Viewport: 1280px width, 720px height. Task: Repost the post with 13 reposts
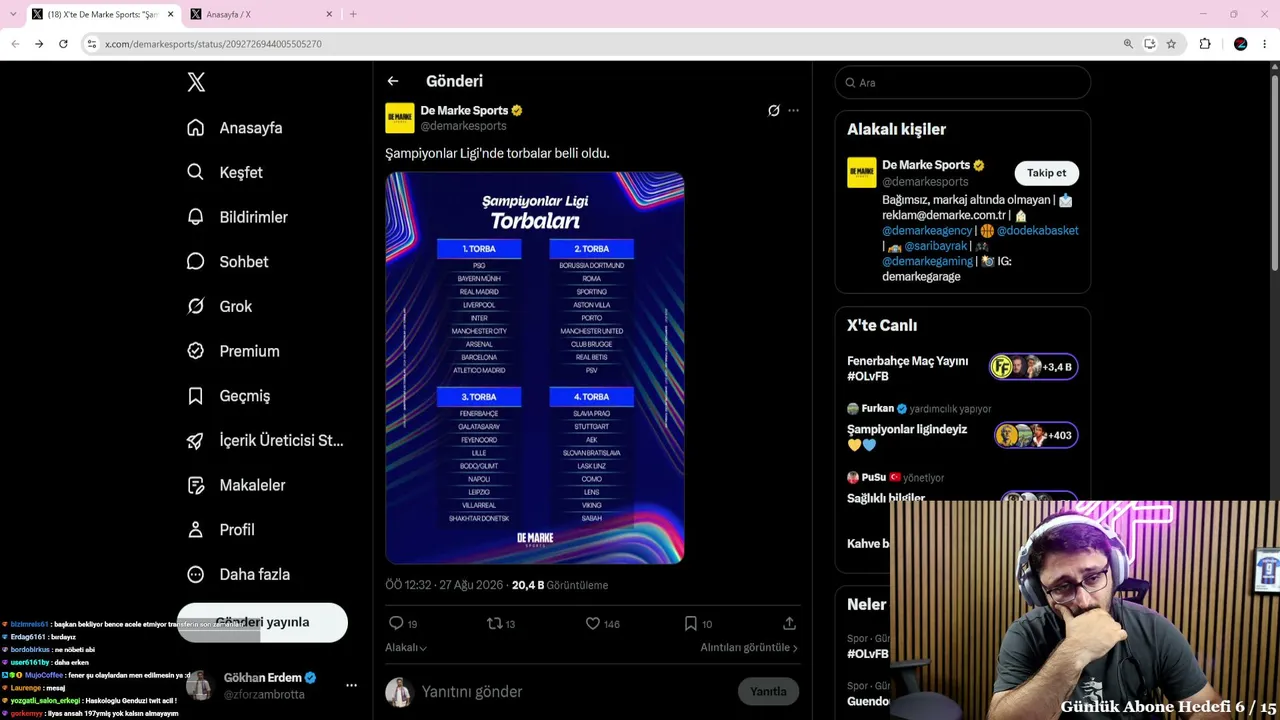(494, 623)
